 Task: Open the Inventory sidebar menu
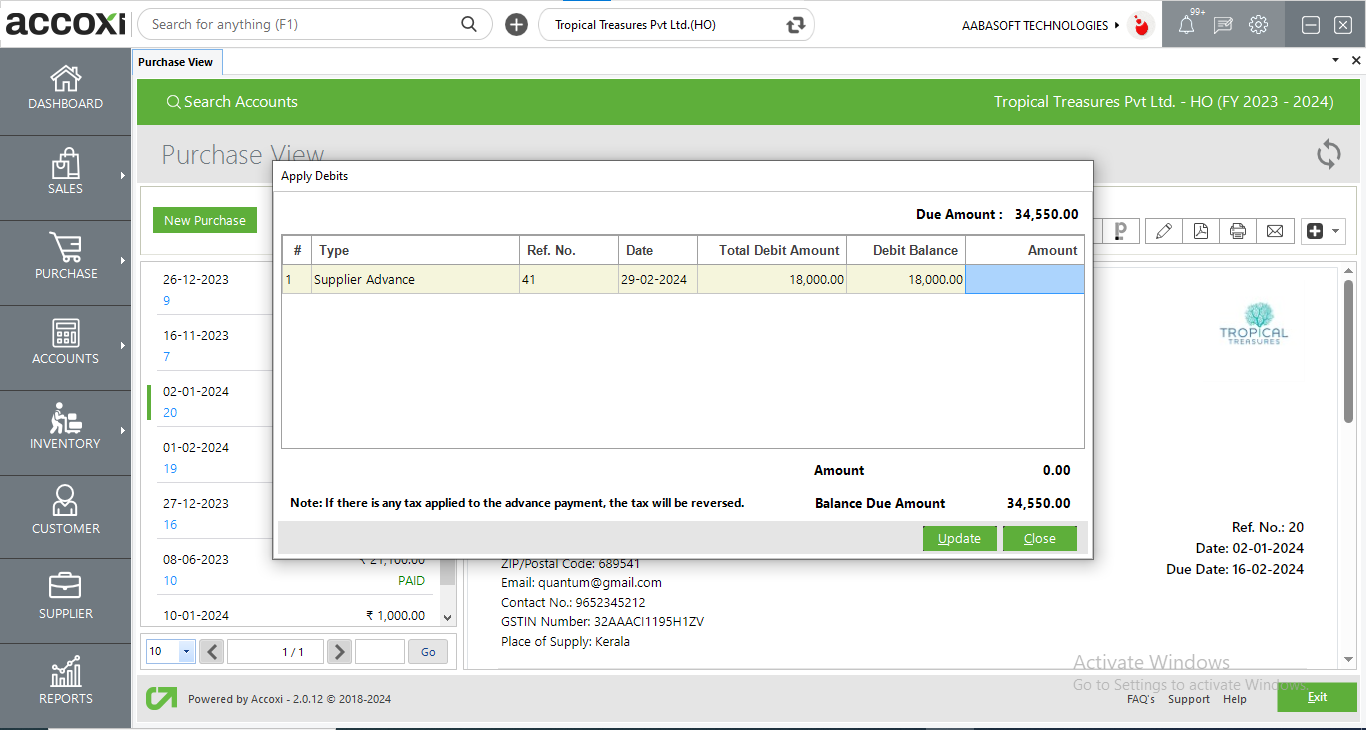point(65,428)
